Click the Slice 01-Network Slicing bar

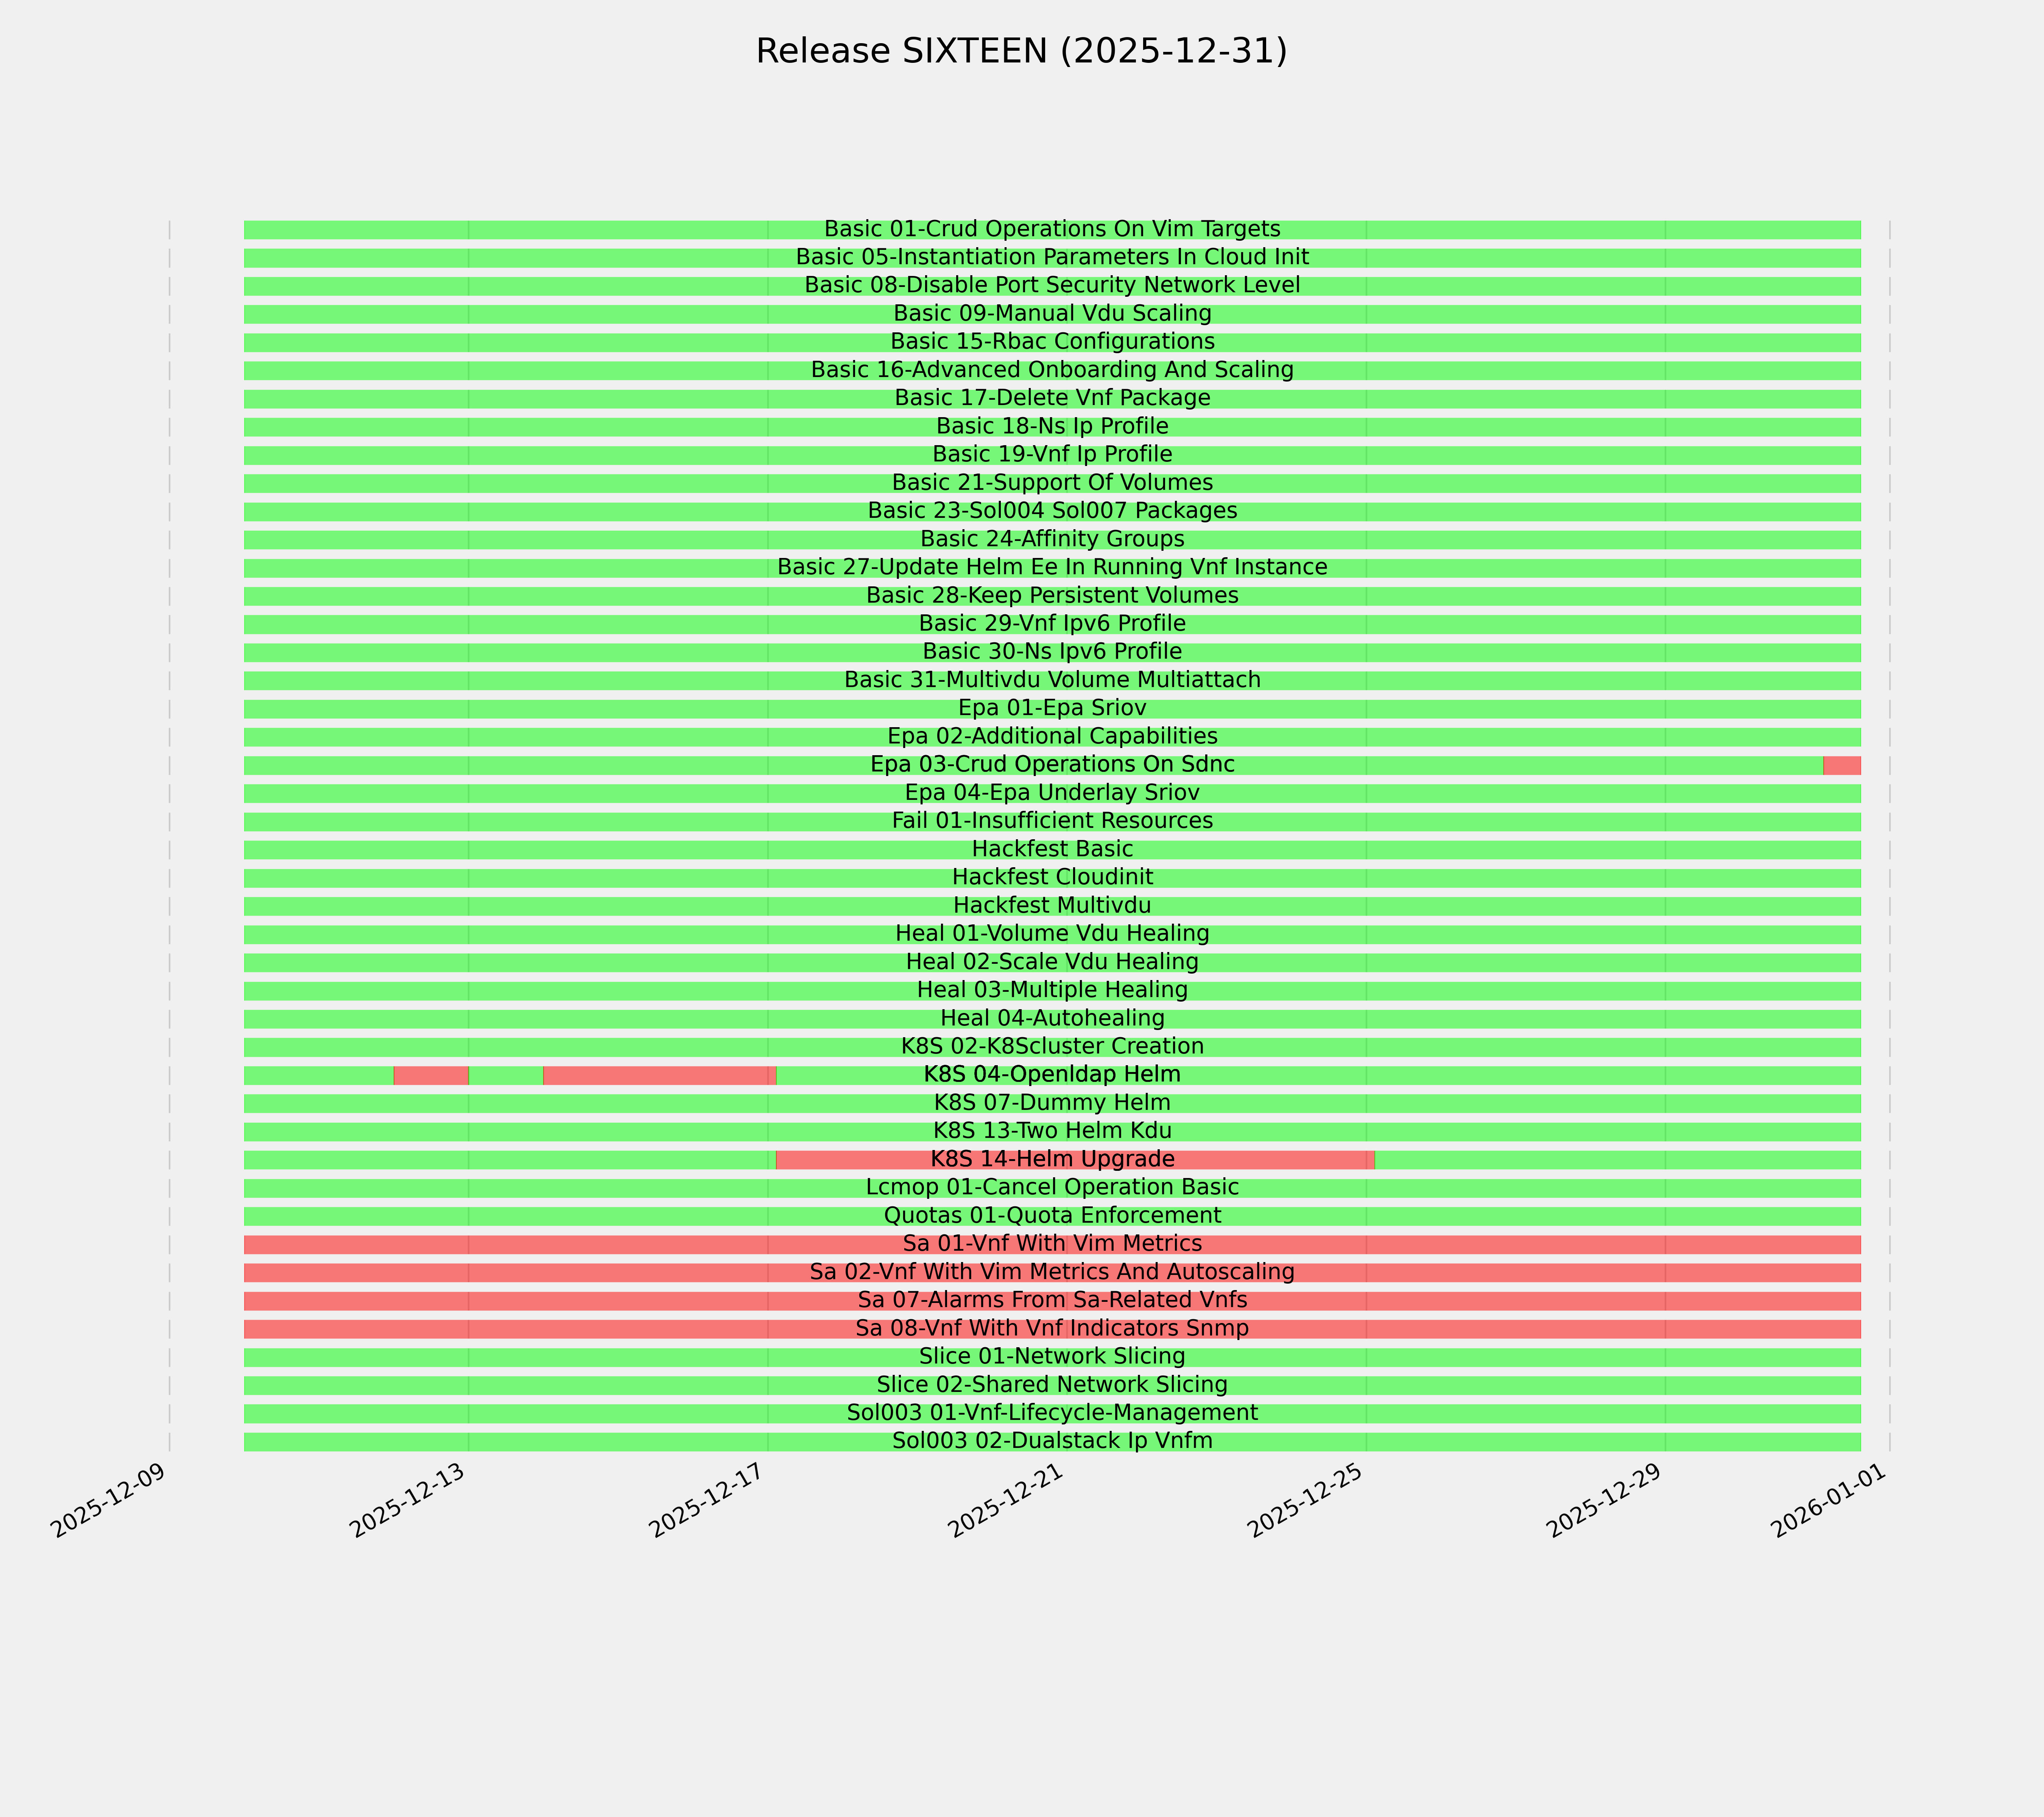(1052, 1357)
